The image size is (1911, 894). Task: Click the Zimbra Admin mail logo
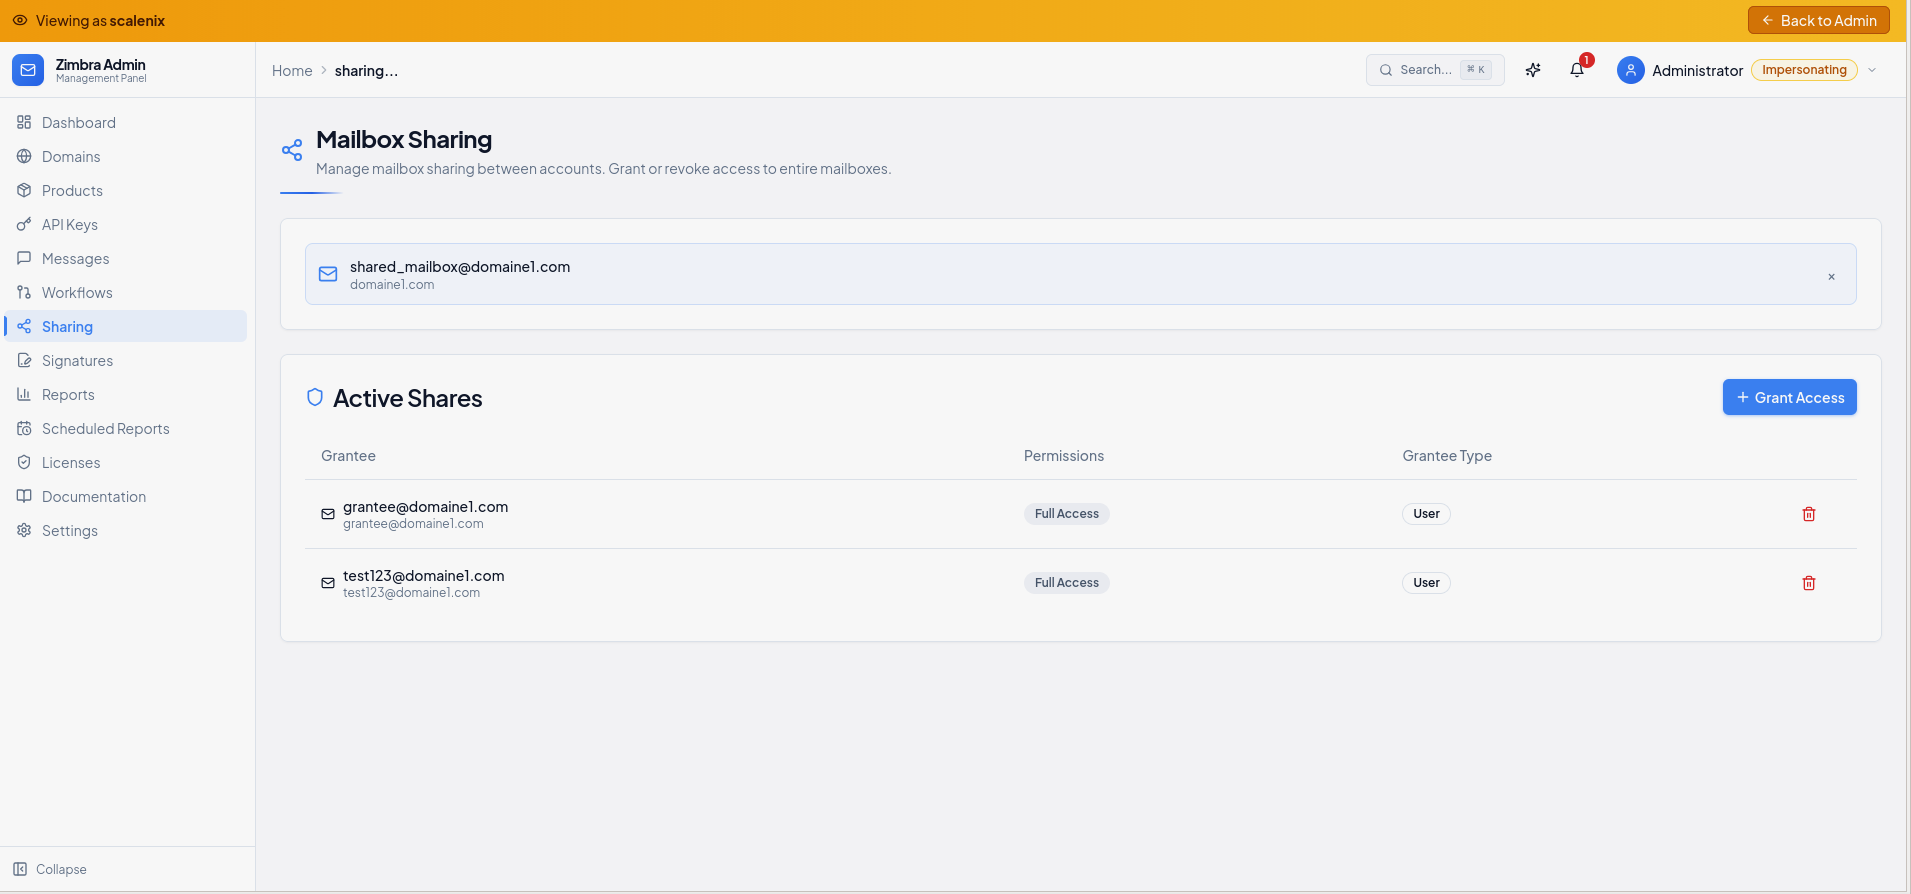(x=28, y=70)
